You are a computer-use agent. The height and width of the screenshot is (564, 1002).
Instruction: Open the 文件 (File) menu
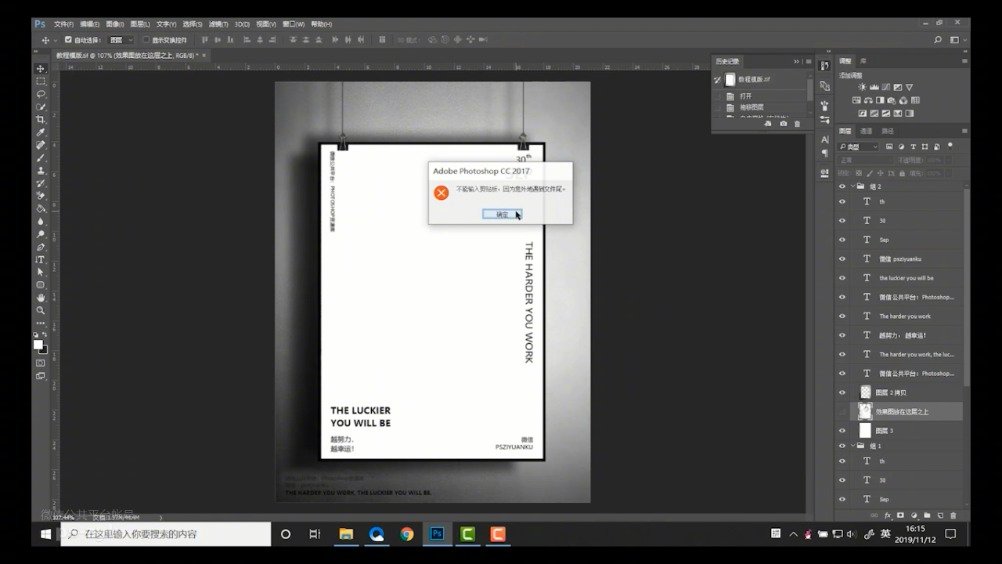(63, 23)
